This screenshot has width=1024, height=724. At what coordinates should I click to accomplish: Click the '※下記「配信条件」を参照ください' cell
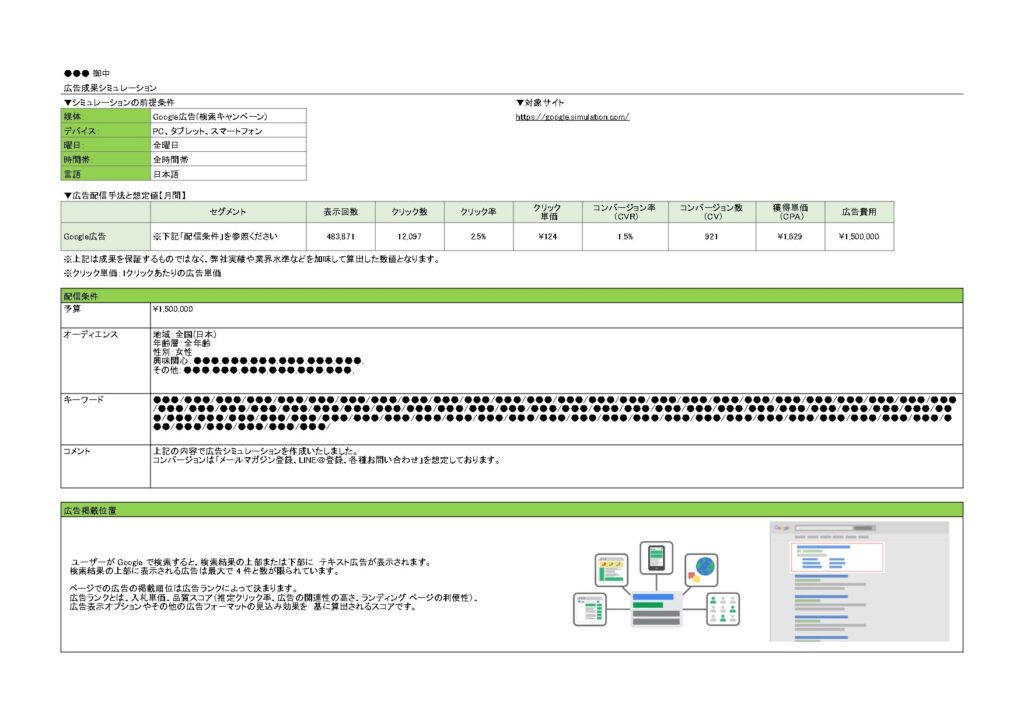(x=228, y=236)
